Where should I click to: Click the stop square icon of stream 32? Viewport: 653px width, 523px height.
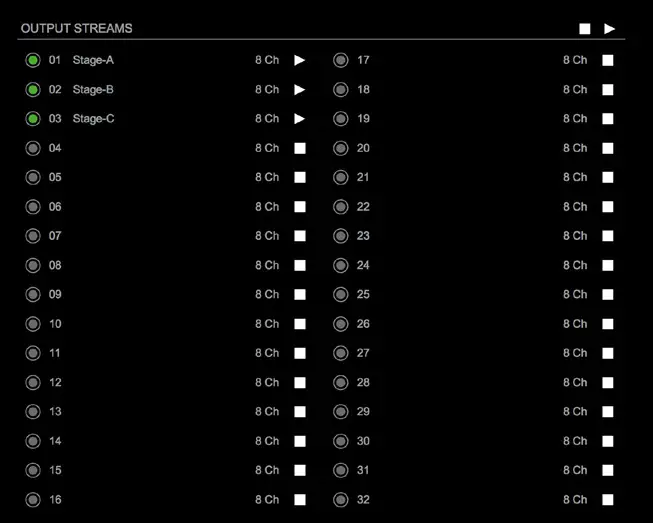click(608, 499)
